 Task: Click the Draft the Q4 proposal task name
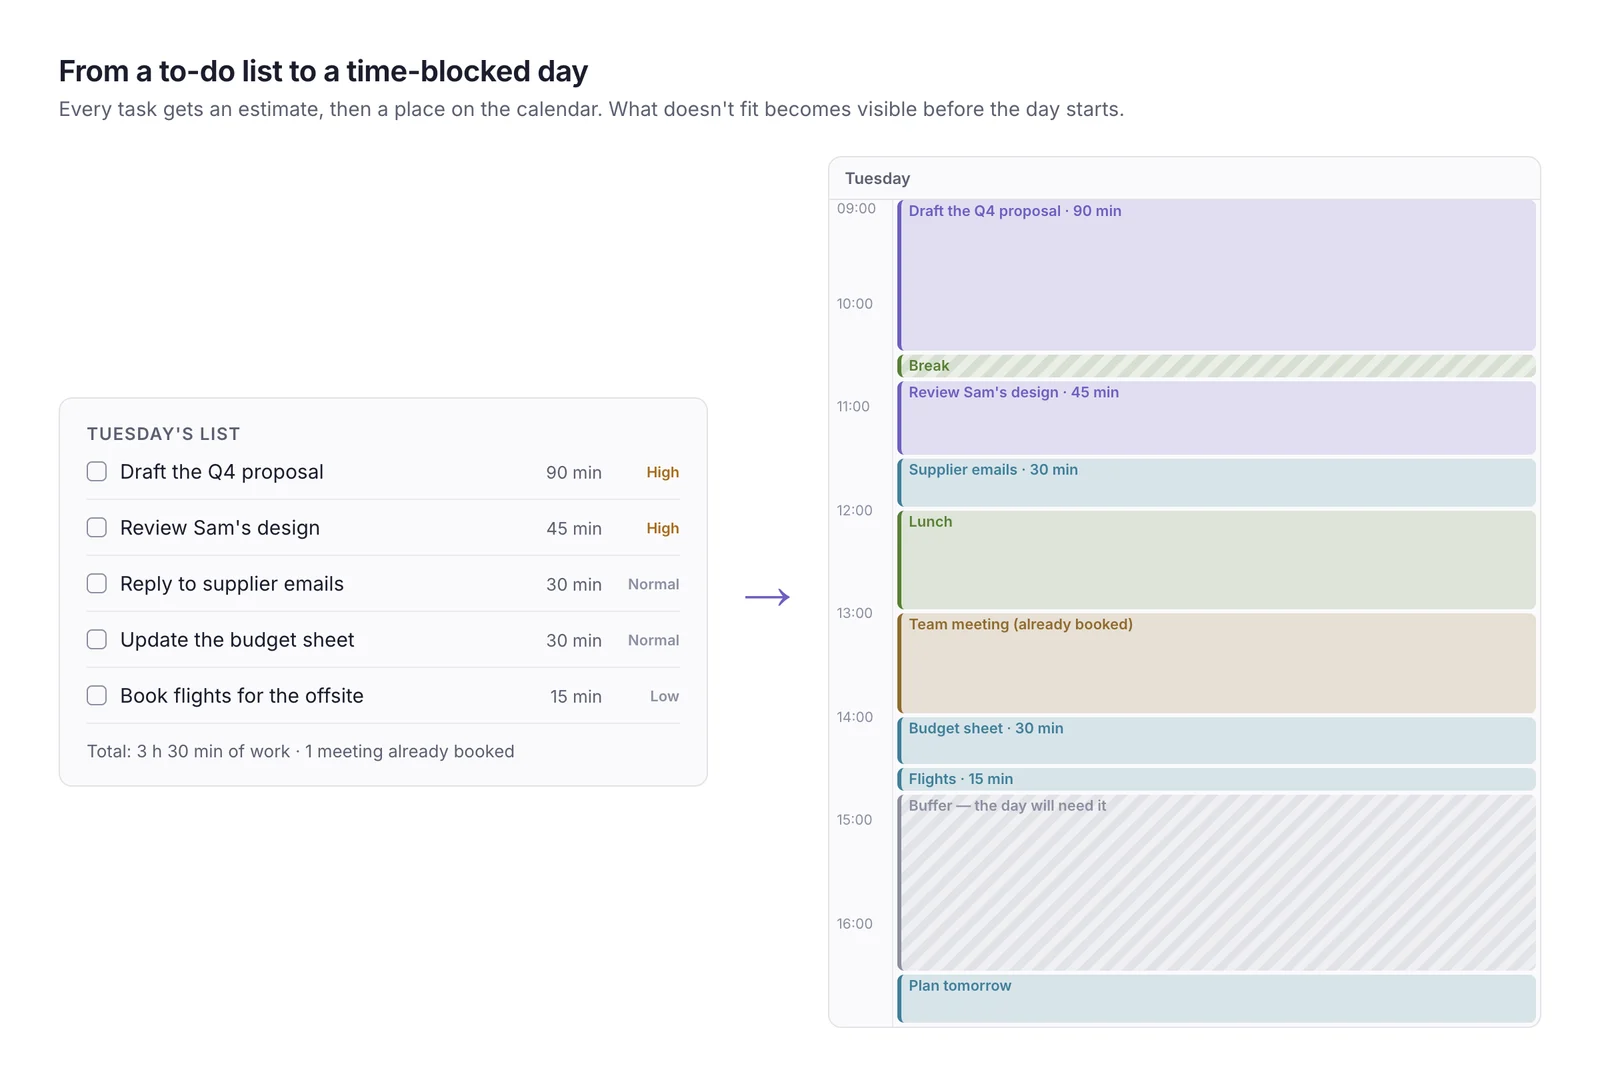click(x=222, y=472)
